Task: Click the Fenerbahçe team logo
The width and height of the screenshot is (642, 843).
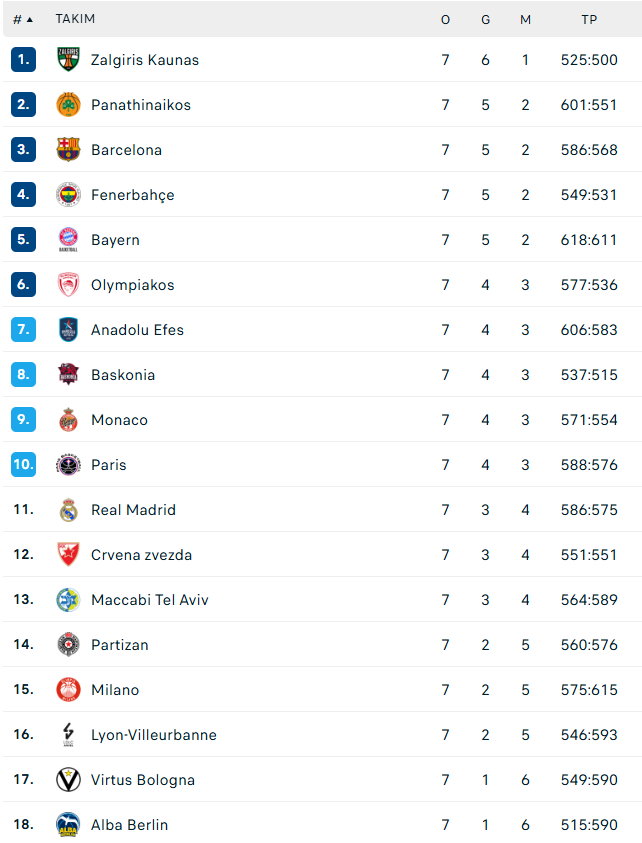Action: [x=68, y=195]
